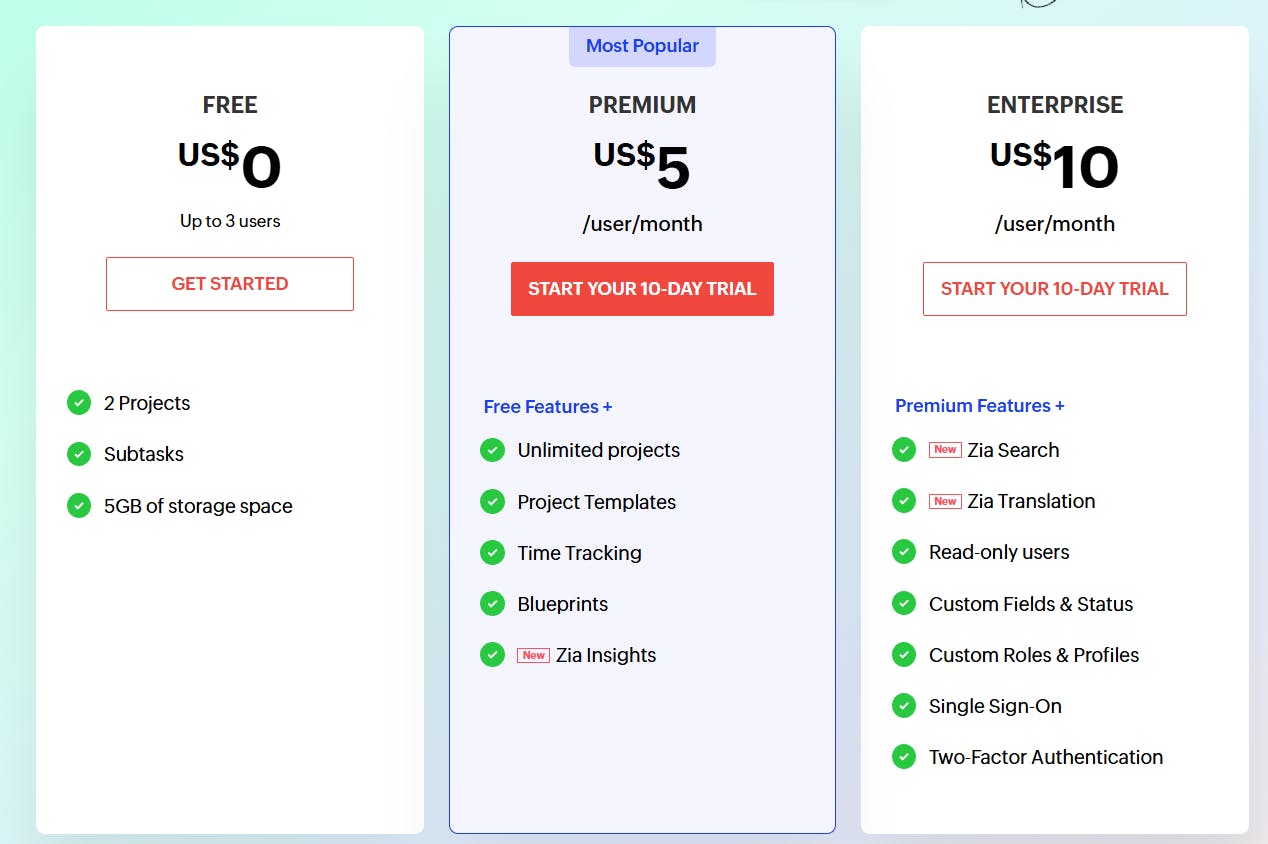Select the FREE plan heading
1268x844 pixels.
click(x=229, y=104)
